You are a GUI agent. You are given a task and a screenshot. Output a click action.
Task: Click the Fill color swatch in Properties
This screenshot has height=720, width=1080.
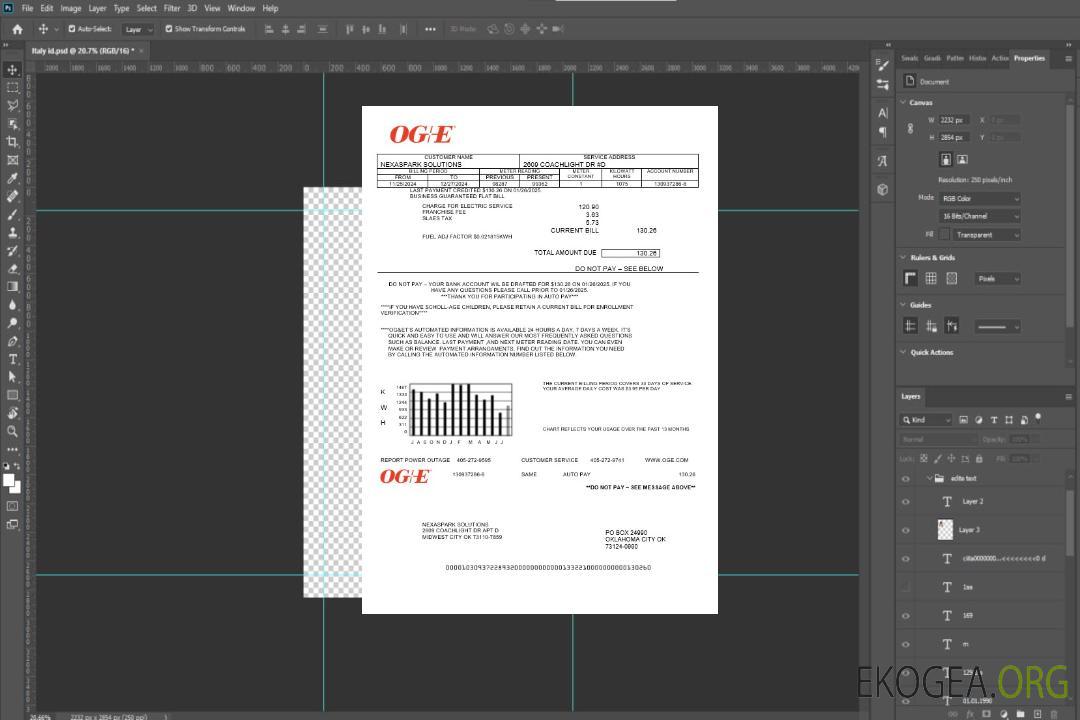point(945,235)
